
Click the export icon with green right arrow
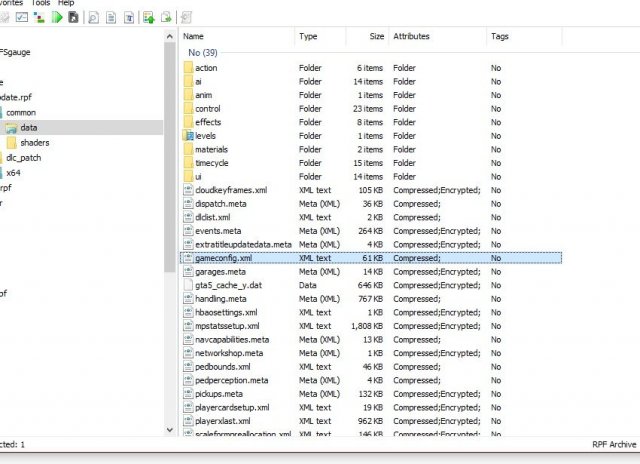point(166,18)
